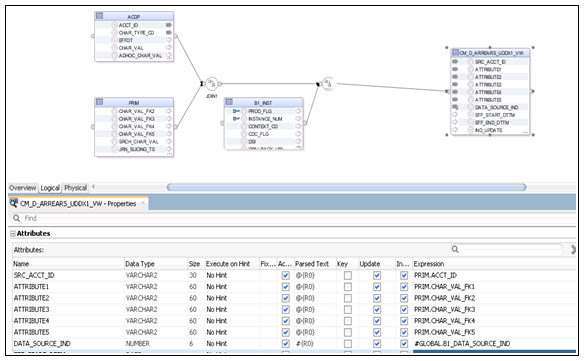Toggle Update checkbox for DATA_SOURCE_IND
The height and width of the screenshot is (361, 584).
377,343
